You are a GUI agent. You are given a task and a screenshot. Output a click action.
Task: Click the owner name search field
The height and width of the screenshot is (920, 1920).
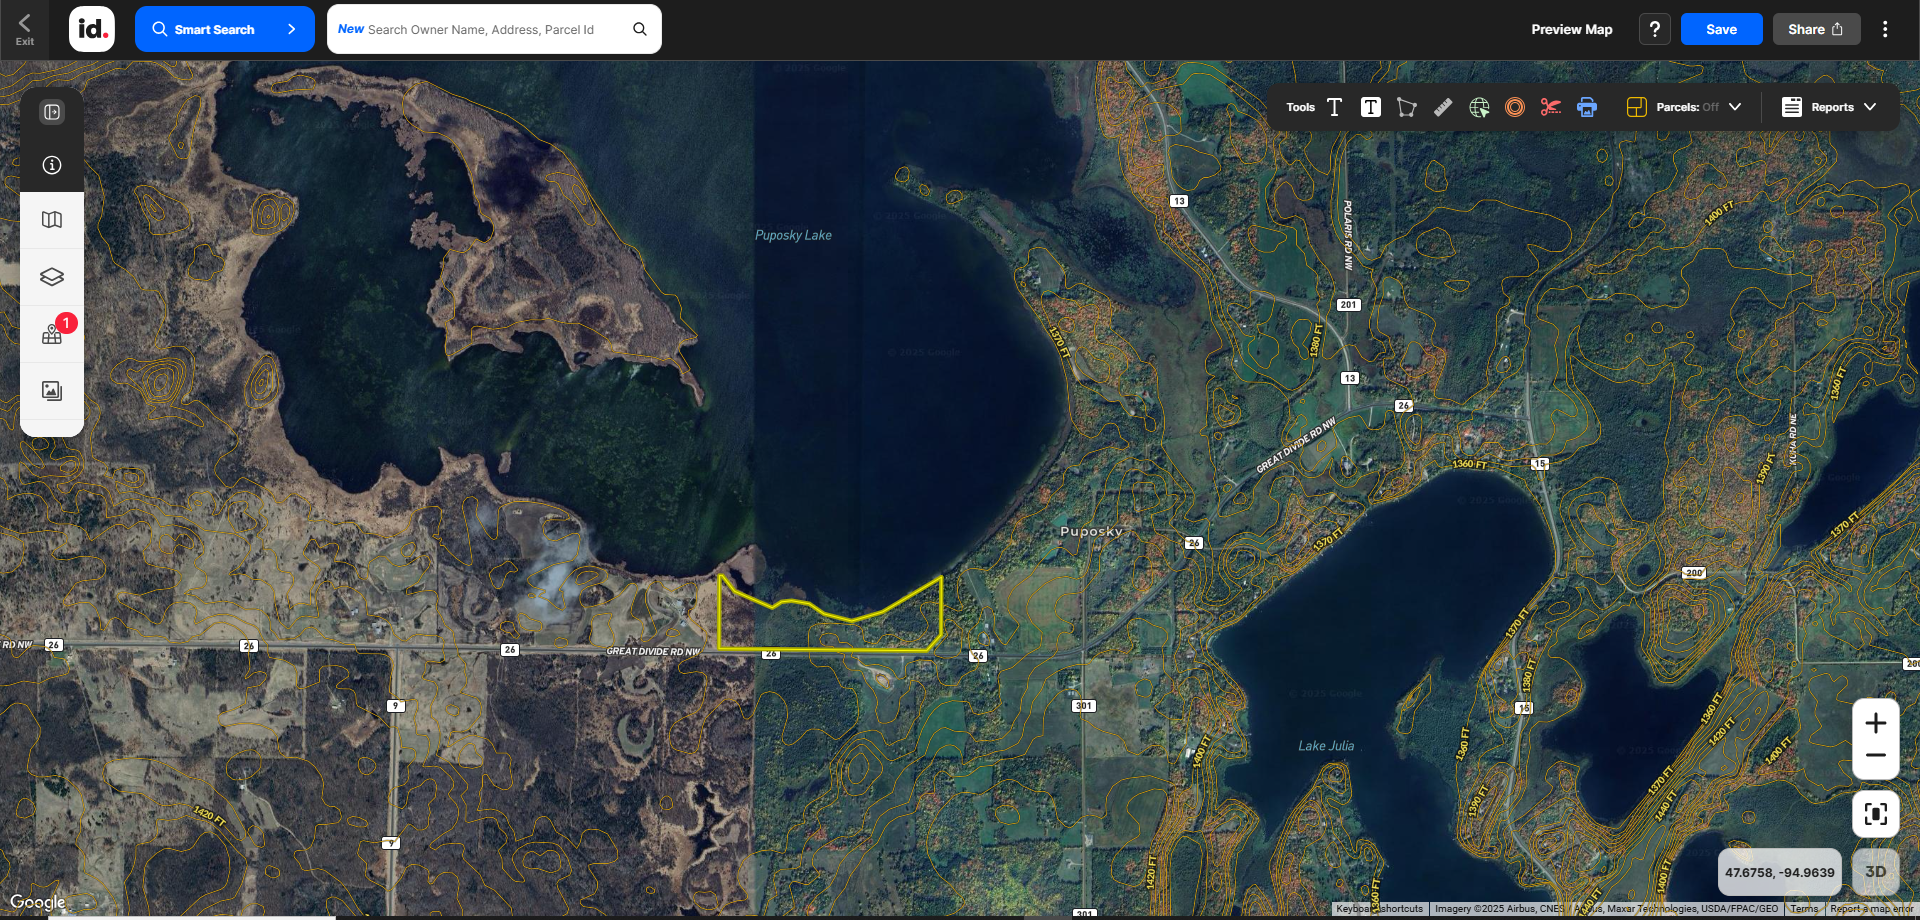pos(480,29)
